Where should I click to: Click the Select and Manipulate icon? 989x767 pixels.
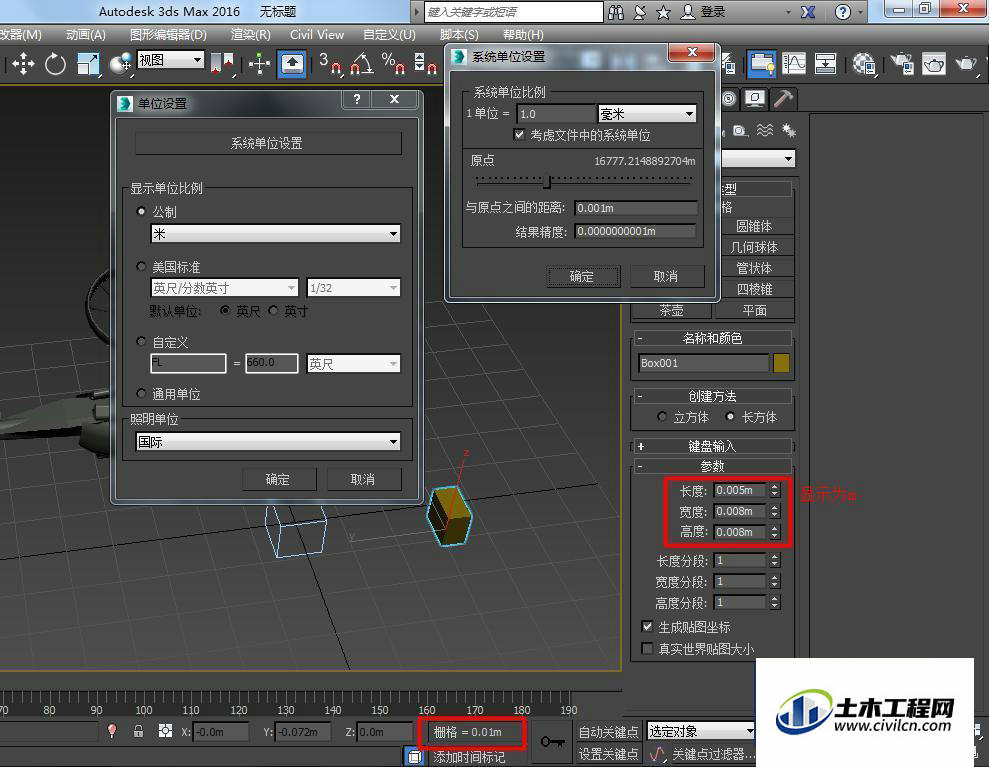point(259,64)
